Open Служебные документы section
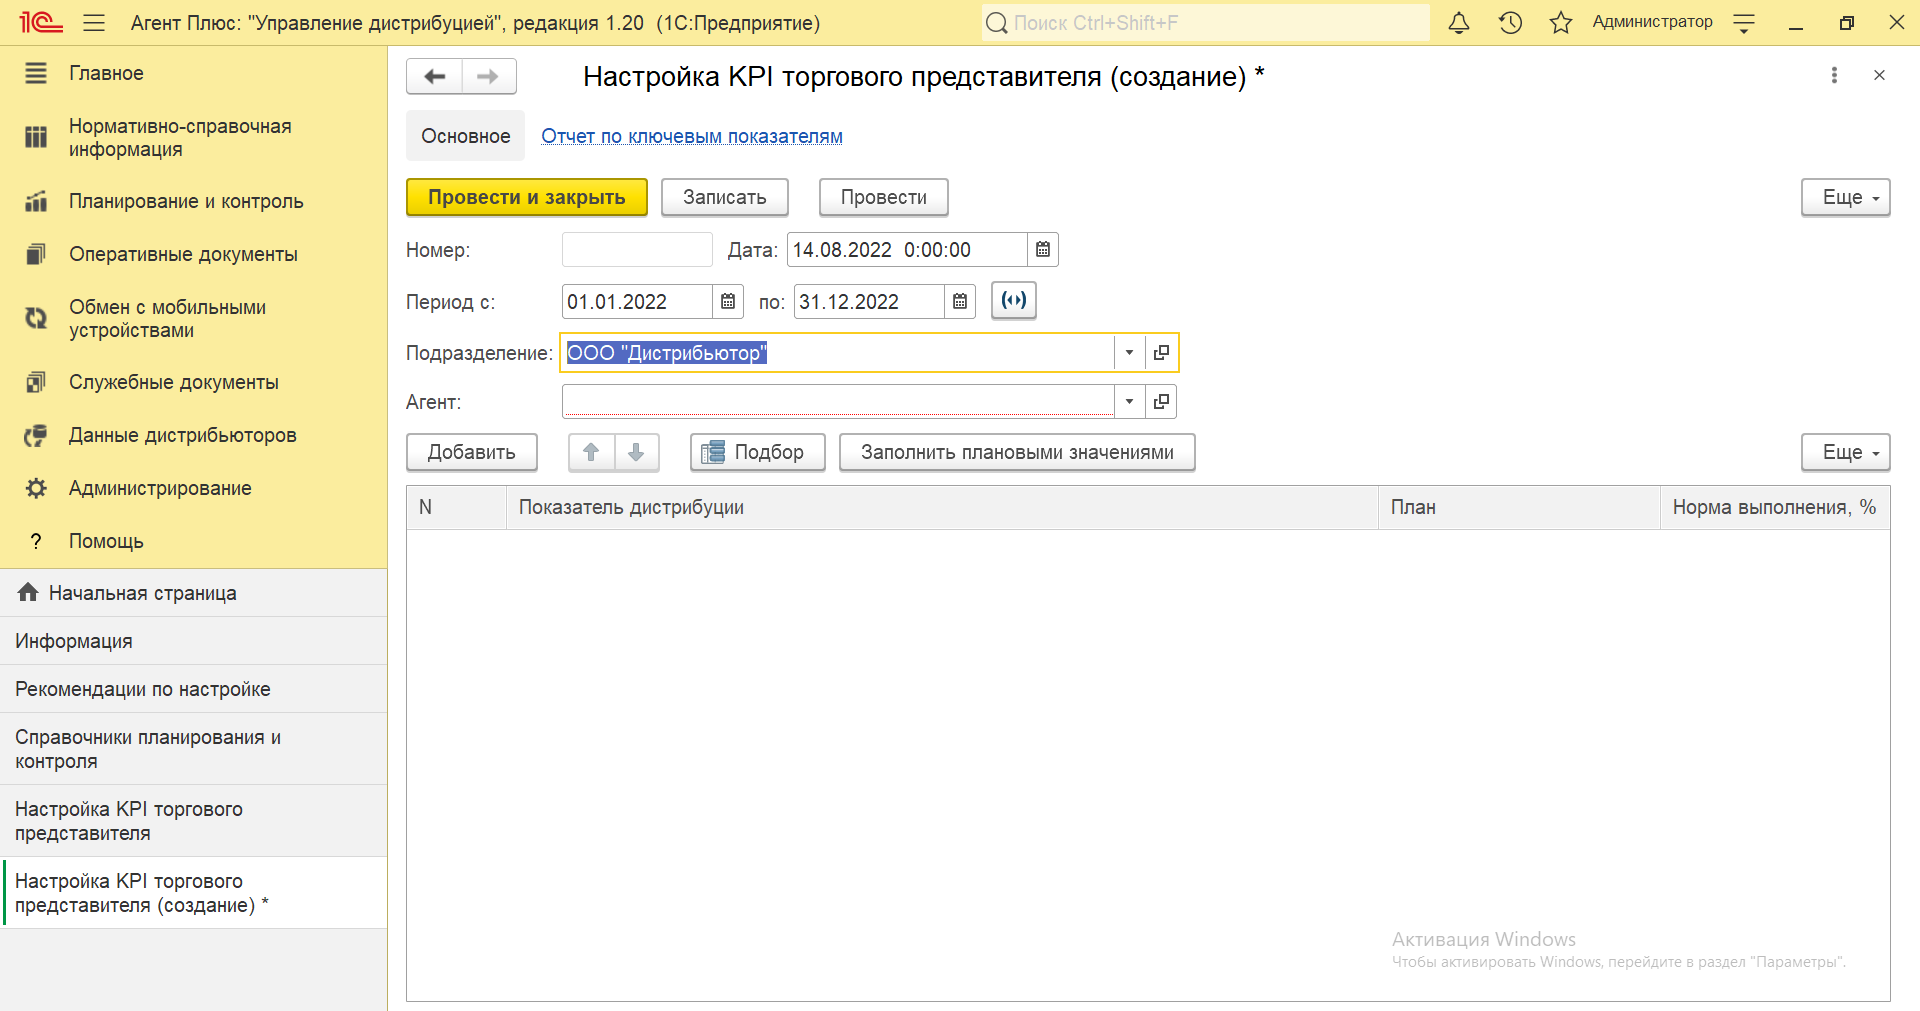1920x1011 pixels. [193, 382]
